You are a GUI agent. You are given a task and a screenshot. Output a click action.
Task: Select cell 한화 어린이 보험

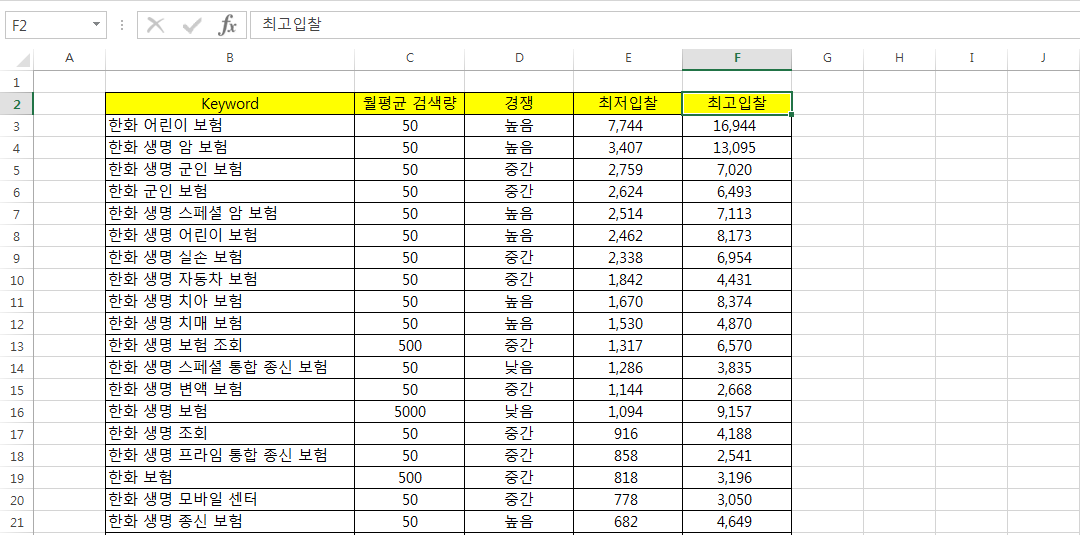[x=230, y=125]
